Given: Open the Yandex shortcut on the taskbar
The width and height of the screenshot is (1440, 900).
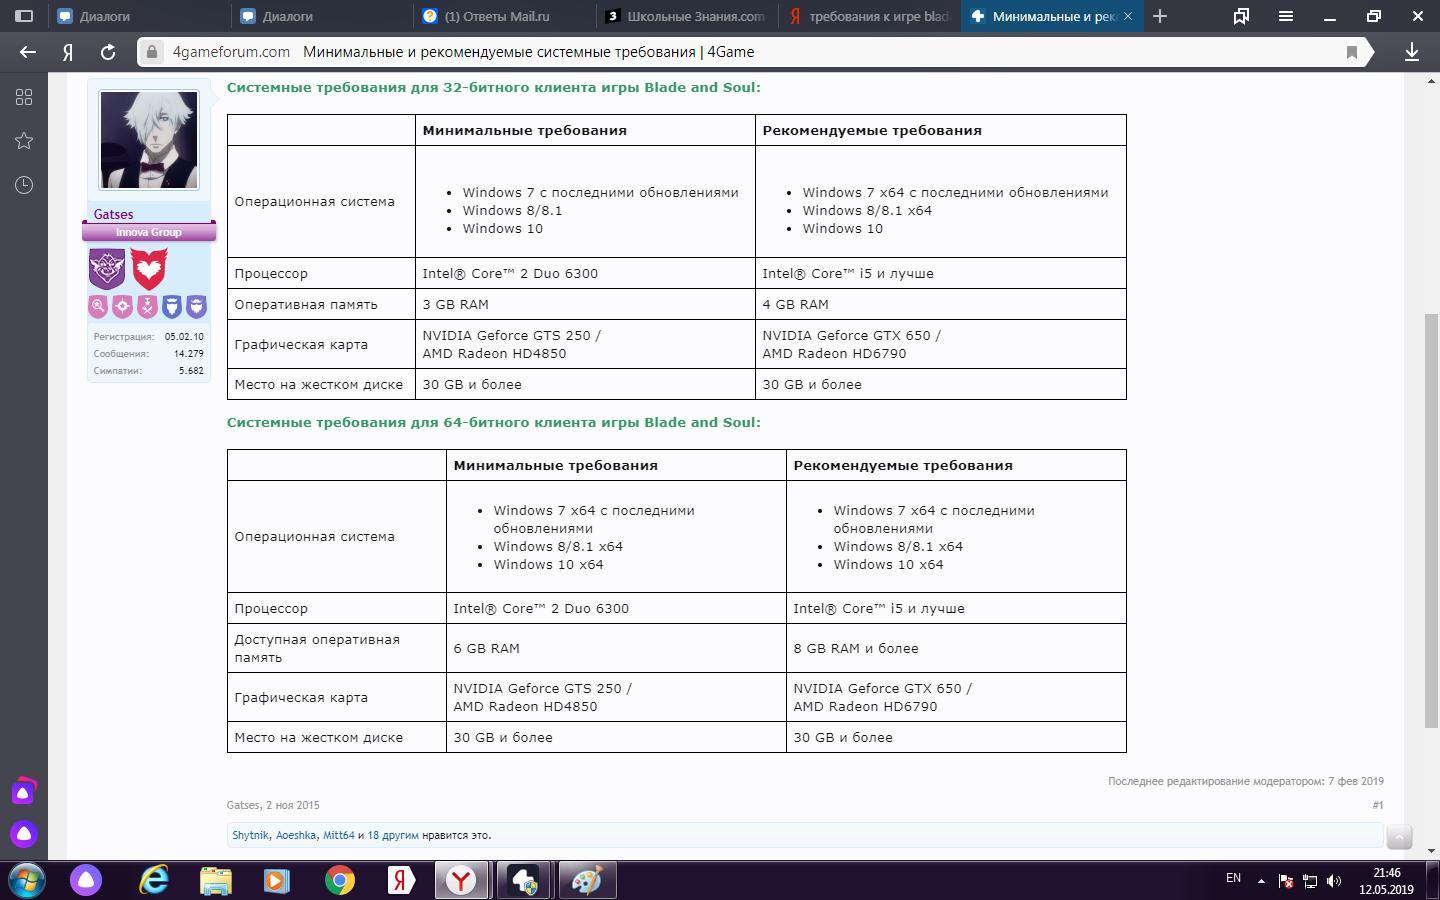Looking at the screenshot, I should (x=401, y=880).
